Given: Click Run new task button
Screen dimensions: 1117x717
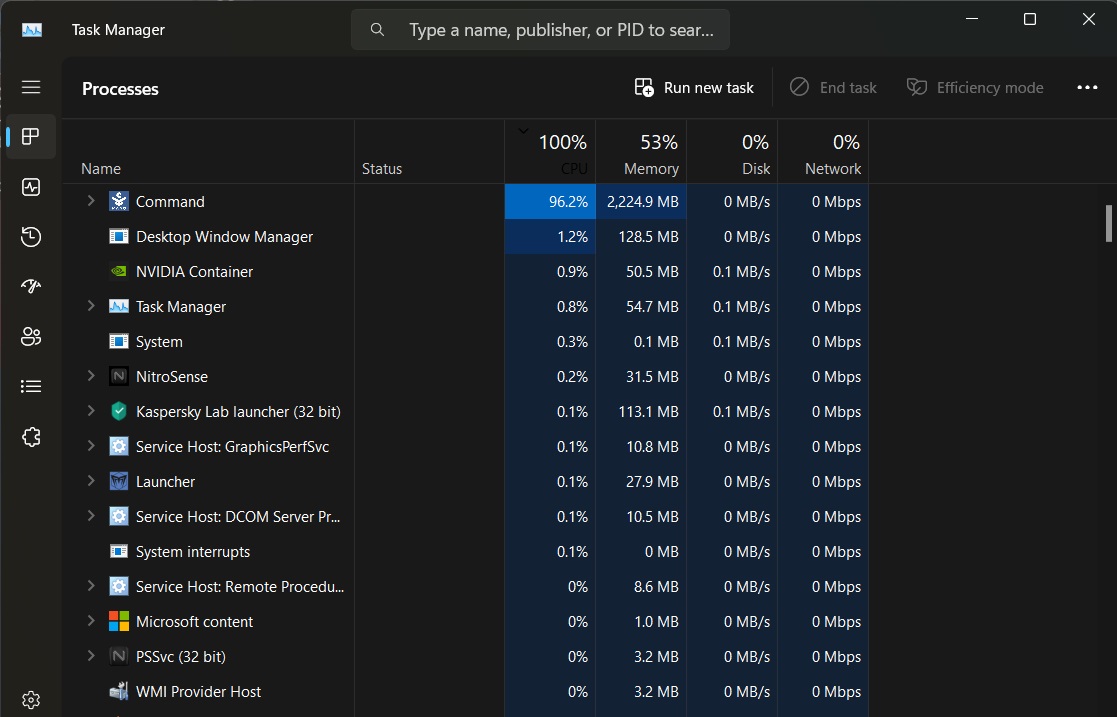Looking at the screenshot, I should coord(694,88).
